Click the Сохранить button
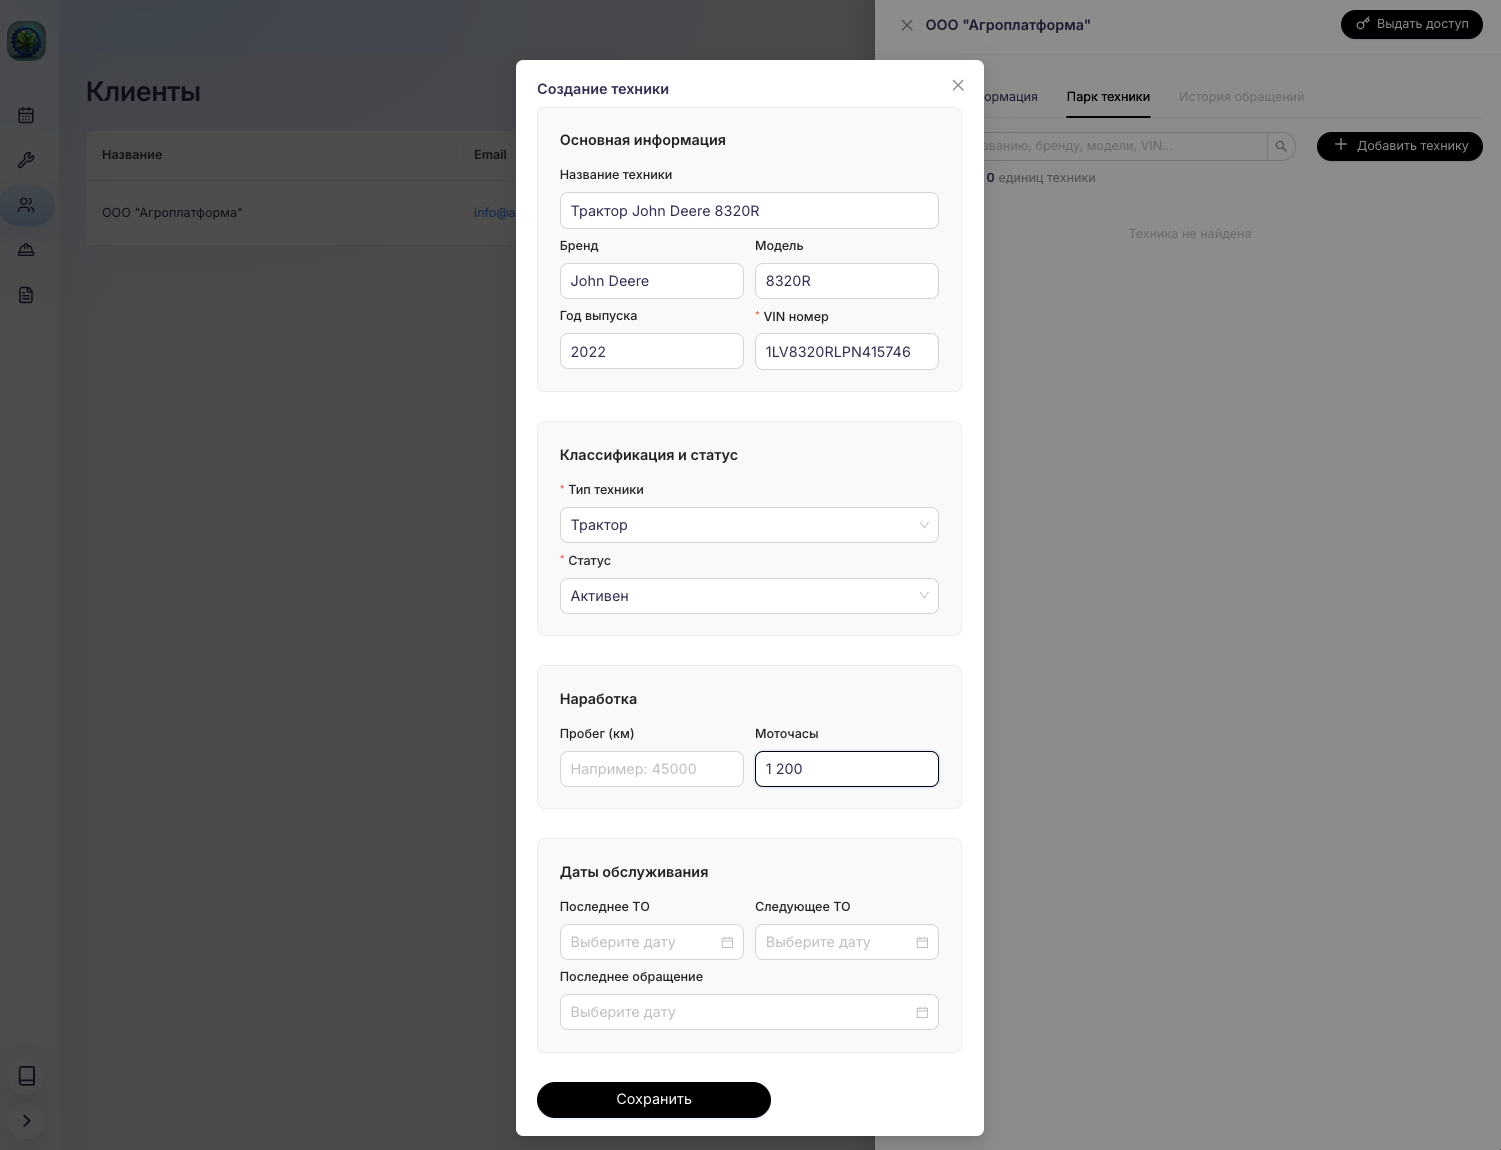Screen dimensions: 1501x1150 pos(654,1100)
